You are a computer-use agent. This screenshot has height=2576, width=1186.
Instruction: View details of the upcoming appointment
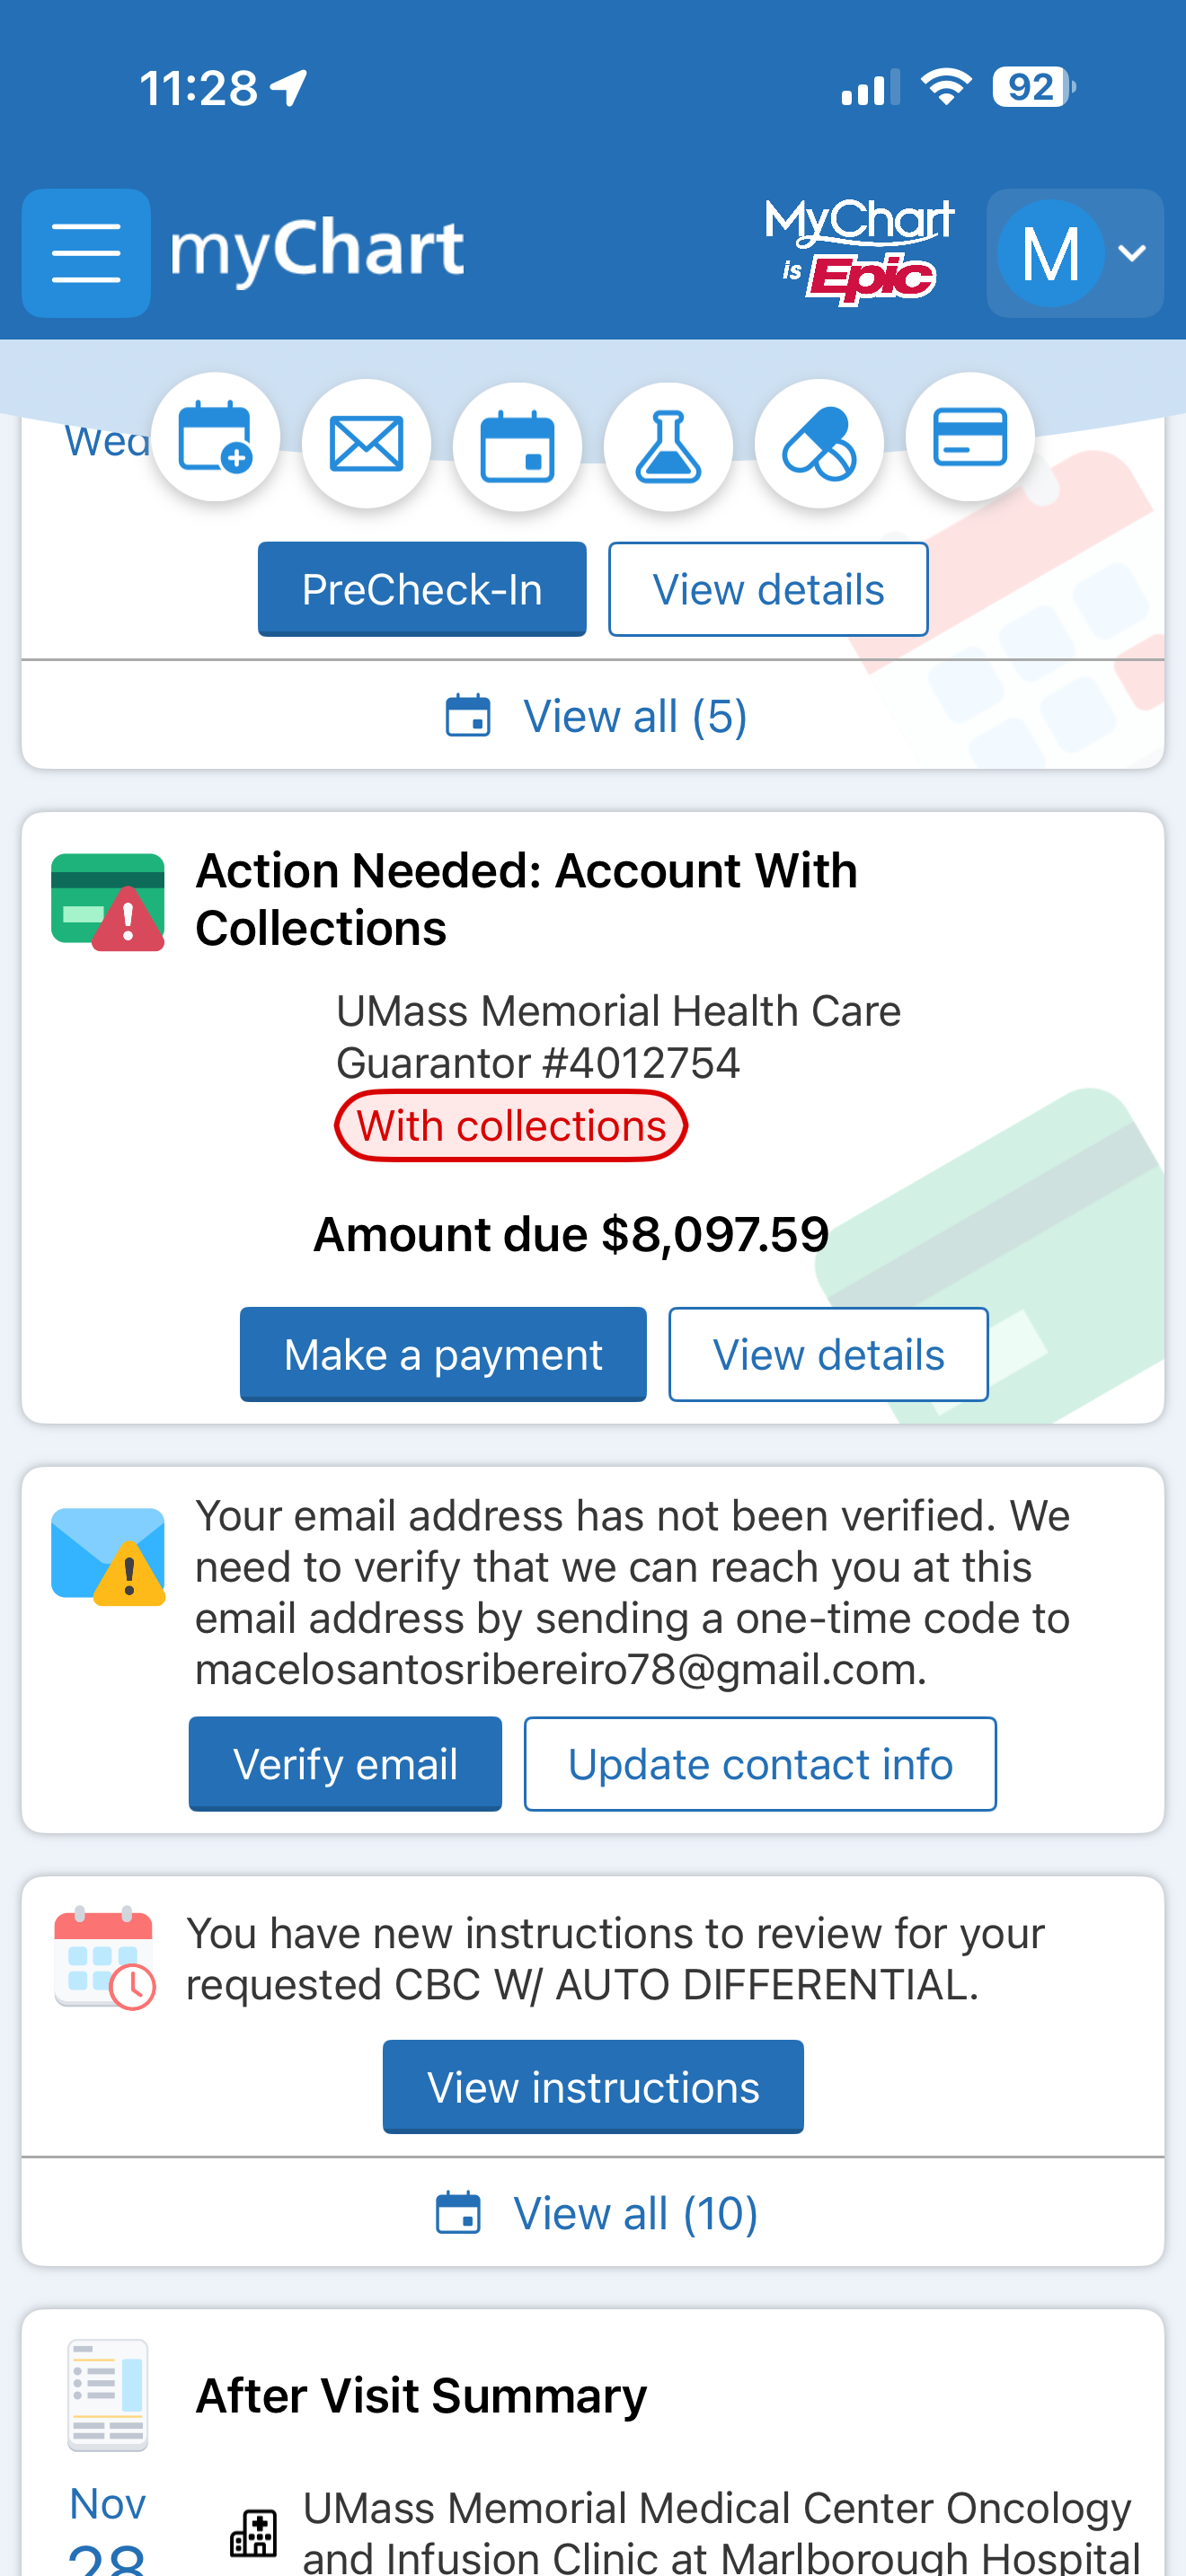click(x=768, y=589)
